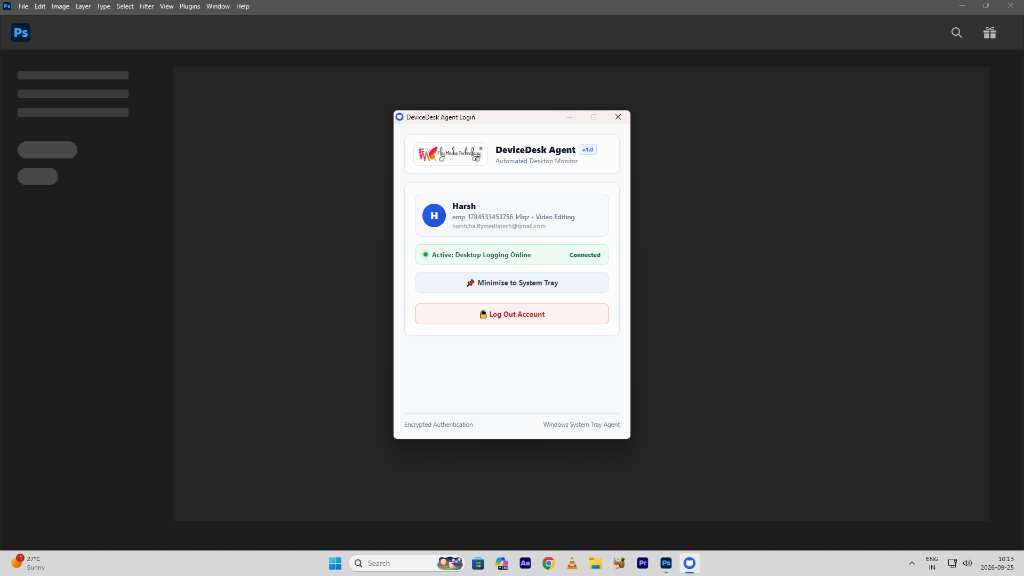
Task: Click the Log Out Account button
Action: [x=512, y=314]
